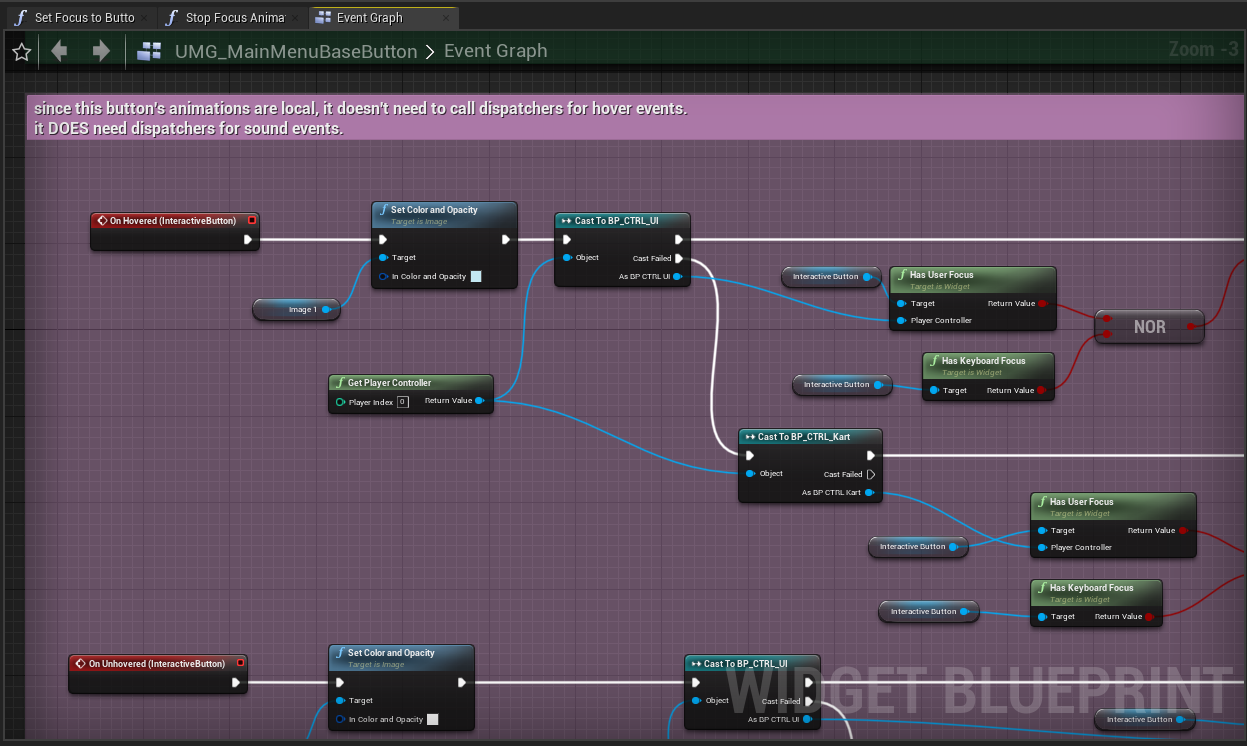This screenshot has width=1247, height=746.
Task: Click the UMG_MainMenuBaseButton breadcrumb
Action: [x=295, y=51]
